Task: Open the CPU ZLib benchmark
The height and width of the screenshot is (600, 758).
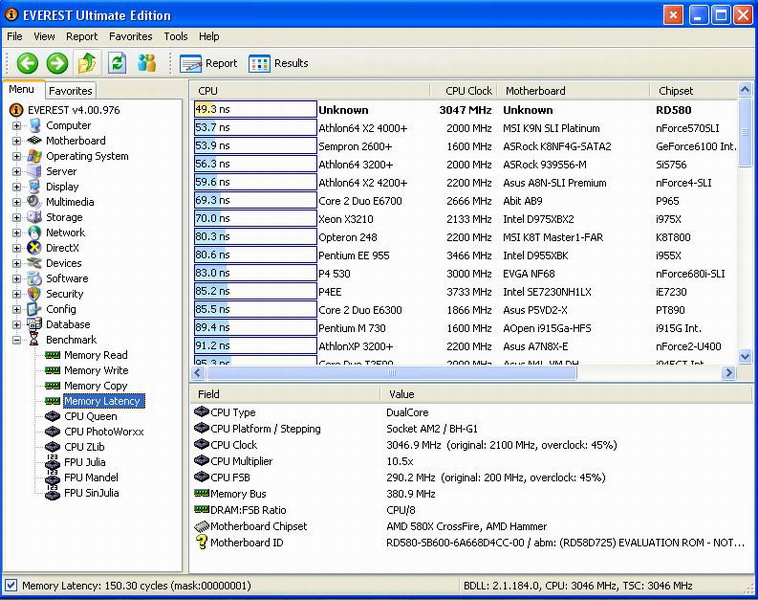Action: click(x=84, y=447)
